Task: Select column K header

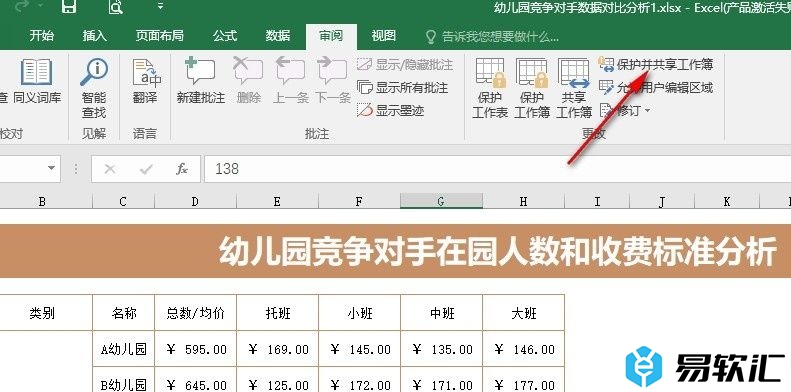Action: (x=727, y=201)
